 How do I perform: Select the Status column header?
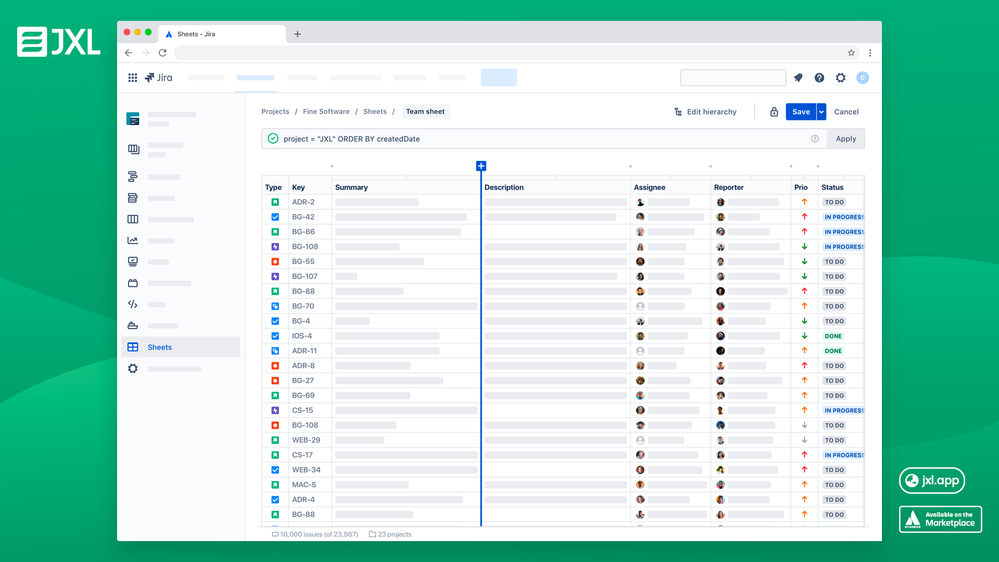pyautogui.click(x=832, y=187)
